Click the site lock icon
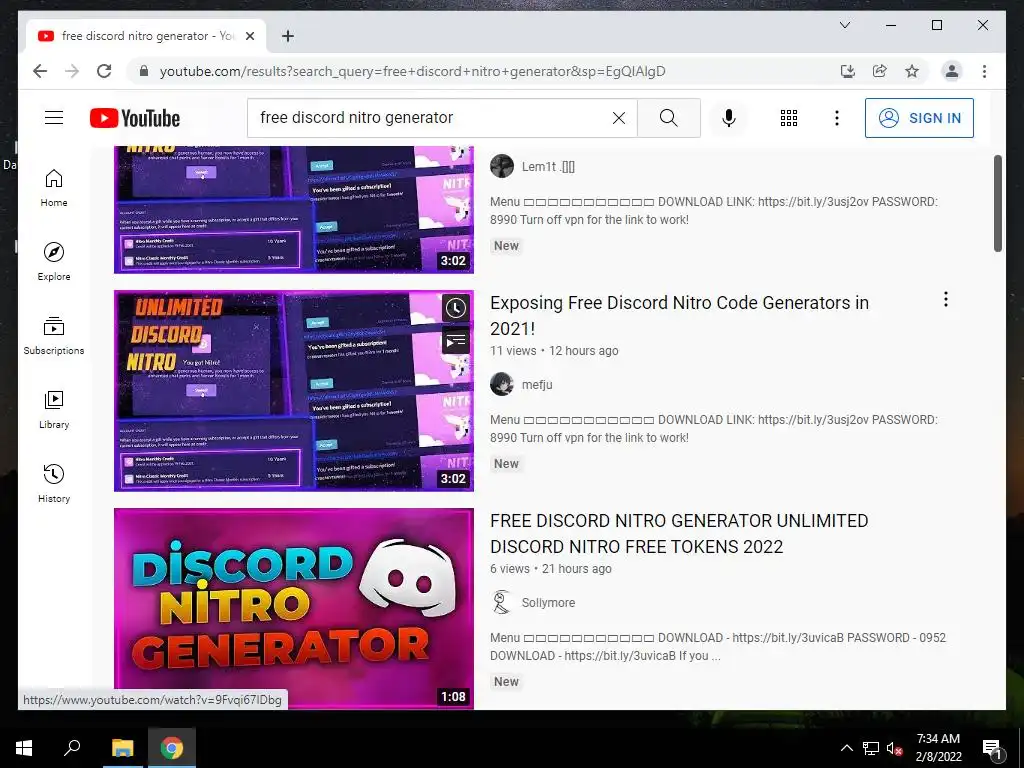Screen dimensions: 1024x768 tap(144, 71)
